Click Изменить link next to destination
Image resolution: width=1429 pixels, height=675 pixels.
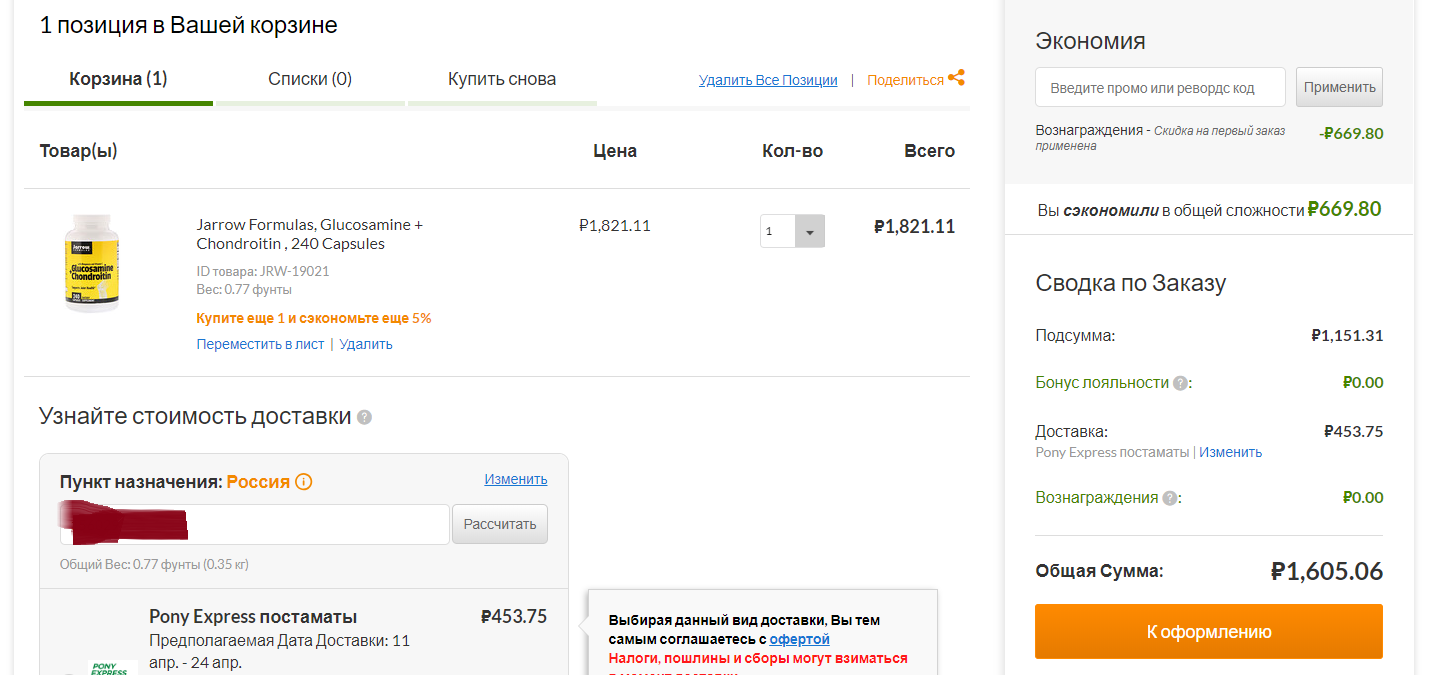(516, 479)
